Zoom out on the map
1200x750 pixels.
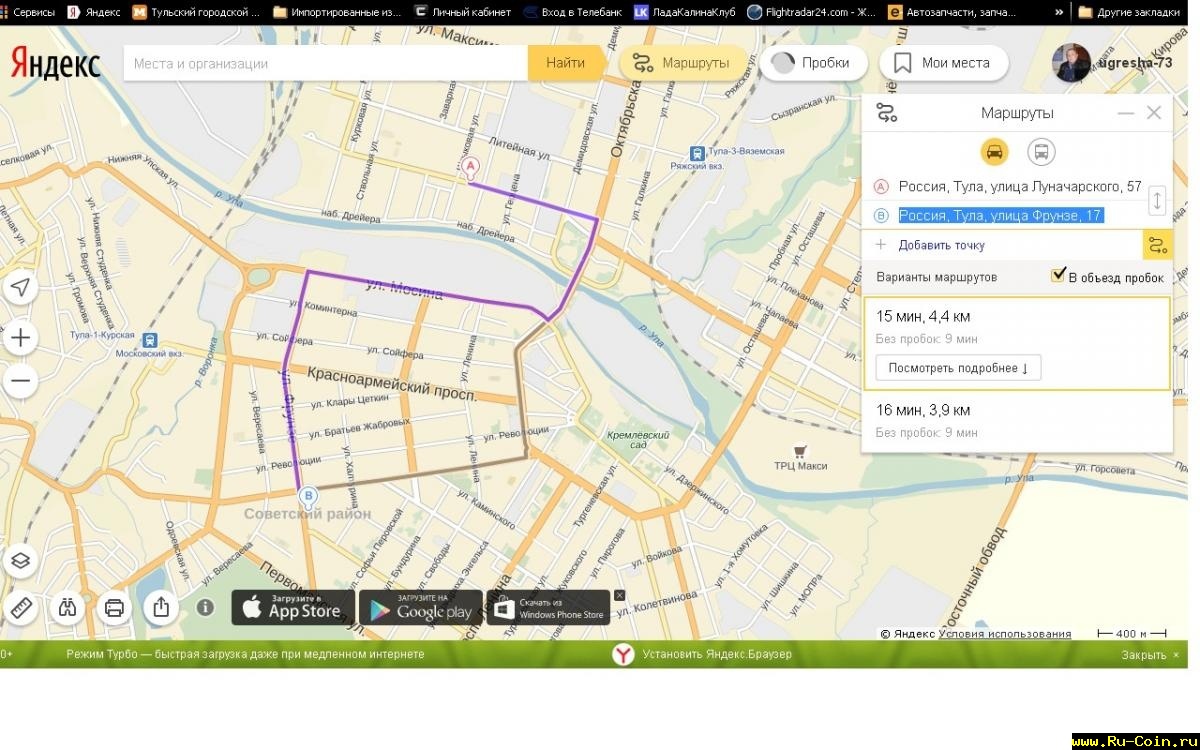pyautogui.click(x=20, y=381)
